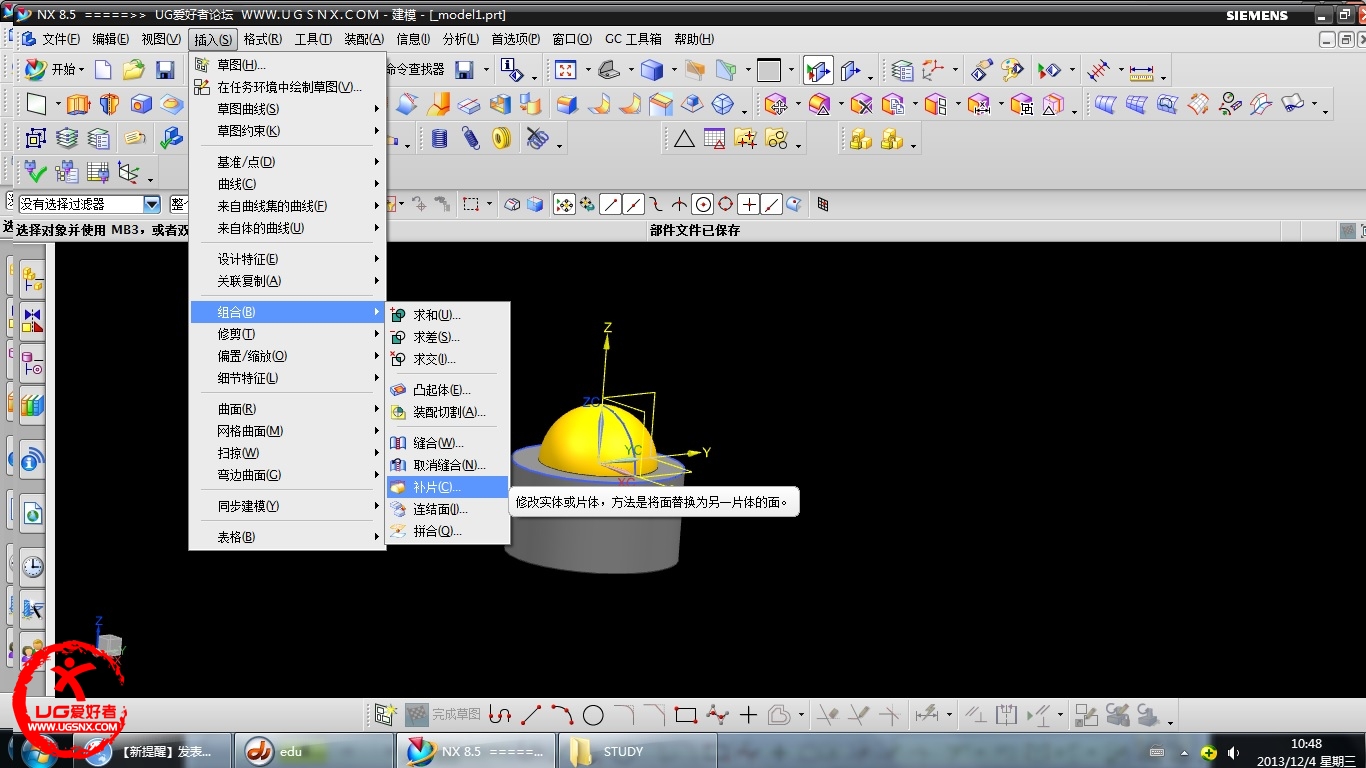
Task: Click the shaded cube rendering style icon
Action: [652, 70]
